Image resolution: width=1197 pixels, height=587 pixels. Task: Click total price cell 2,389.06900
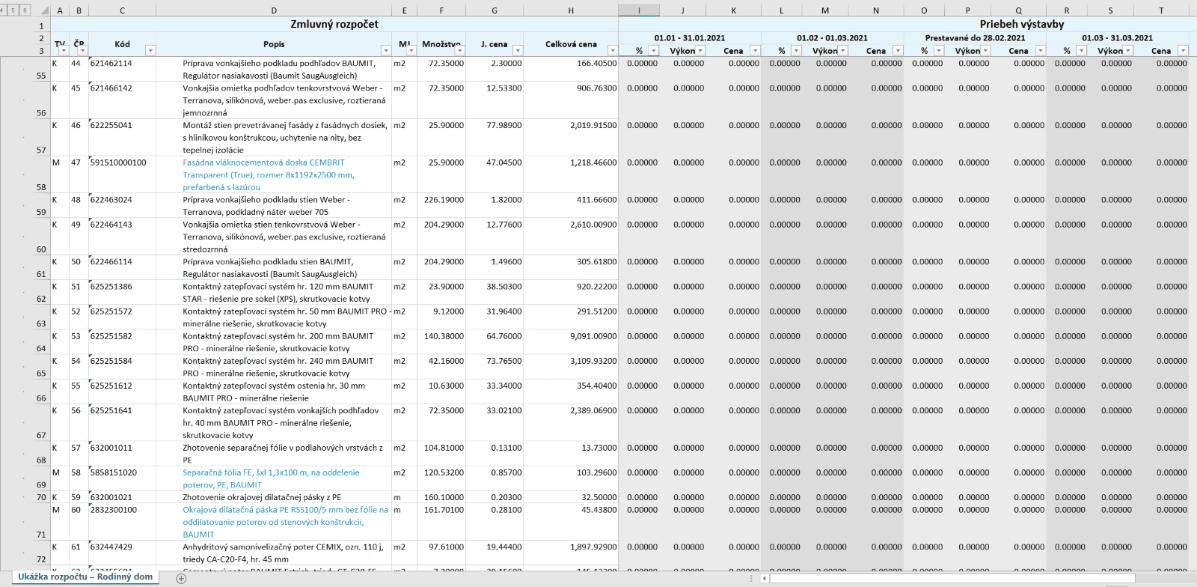(570, 422)
